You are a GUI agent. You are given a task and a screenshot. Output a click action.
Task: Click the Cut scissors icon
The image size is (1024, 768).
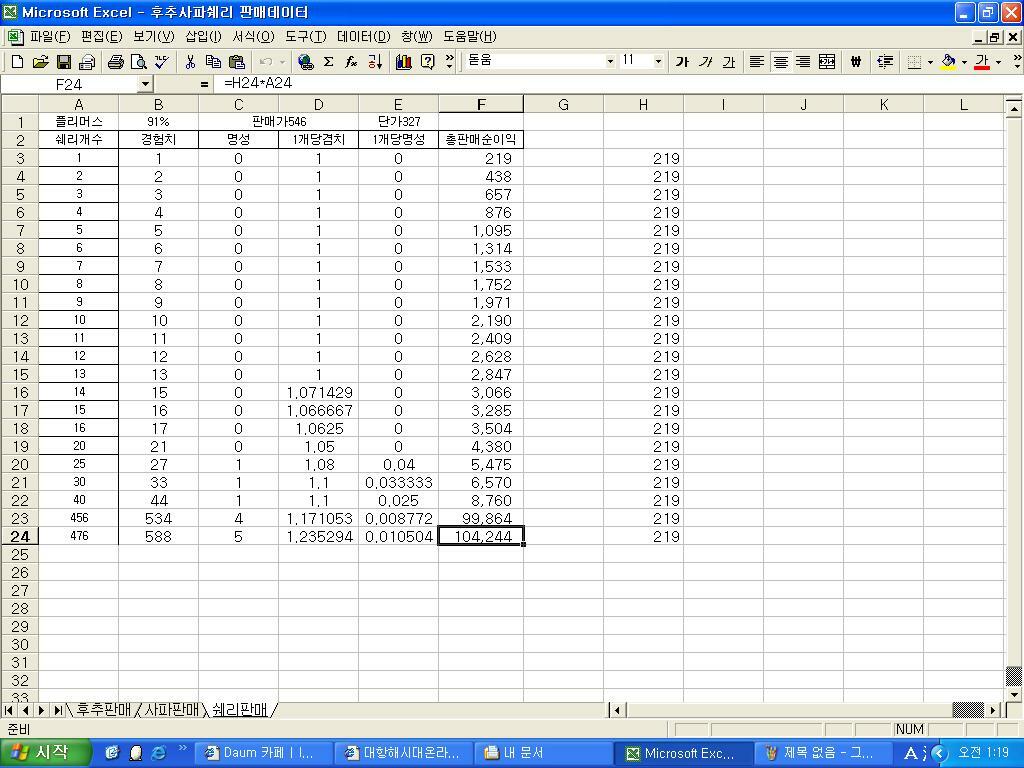pyautogui.click(x=189, y=62)
